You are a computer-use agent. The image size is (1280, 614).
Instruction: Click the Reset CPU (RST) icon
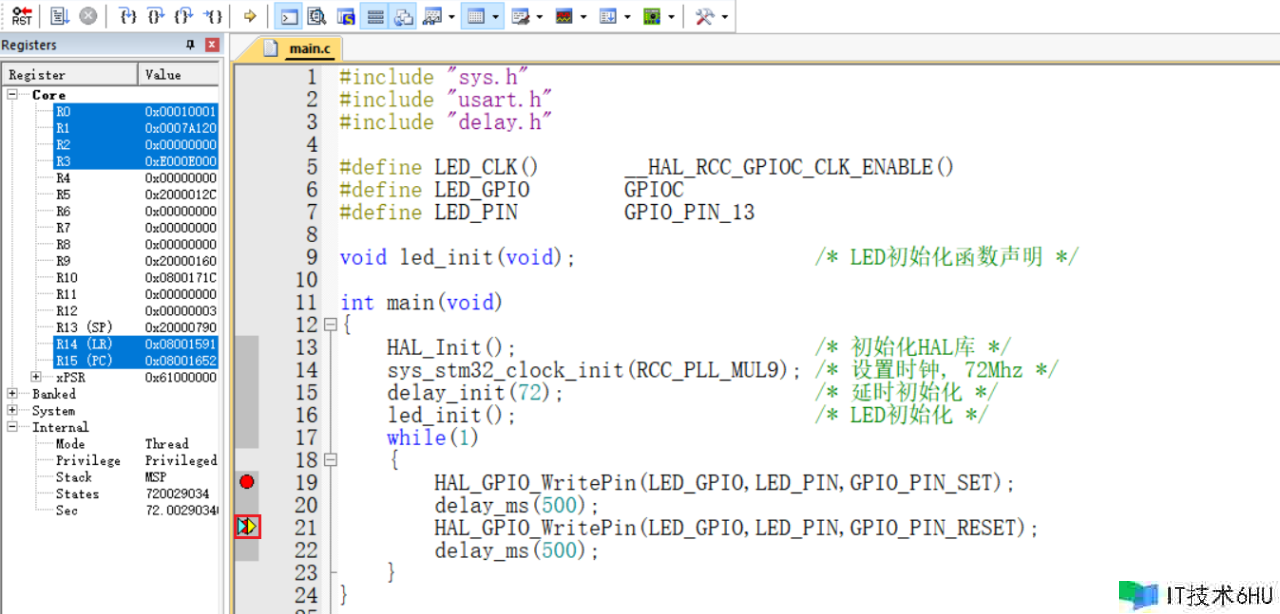pos(22,16)
